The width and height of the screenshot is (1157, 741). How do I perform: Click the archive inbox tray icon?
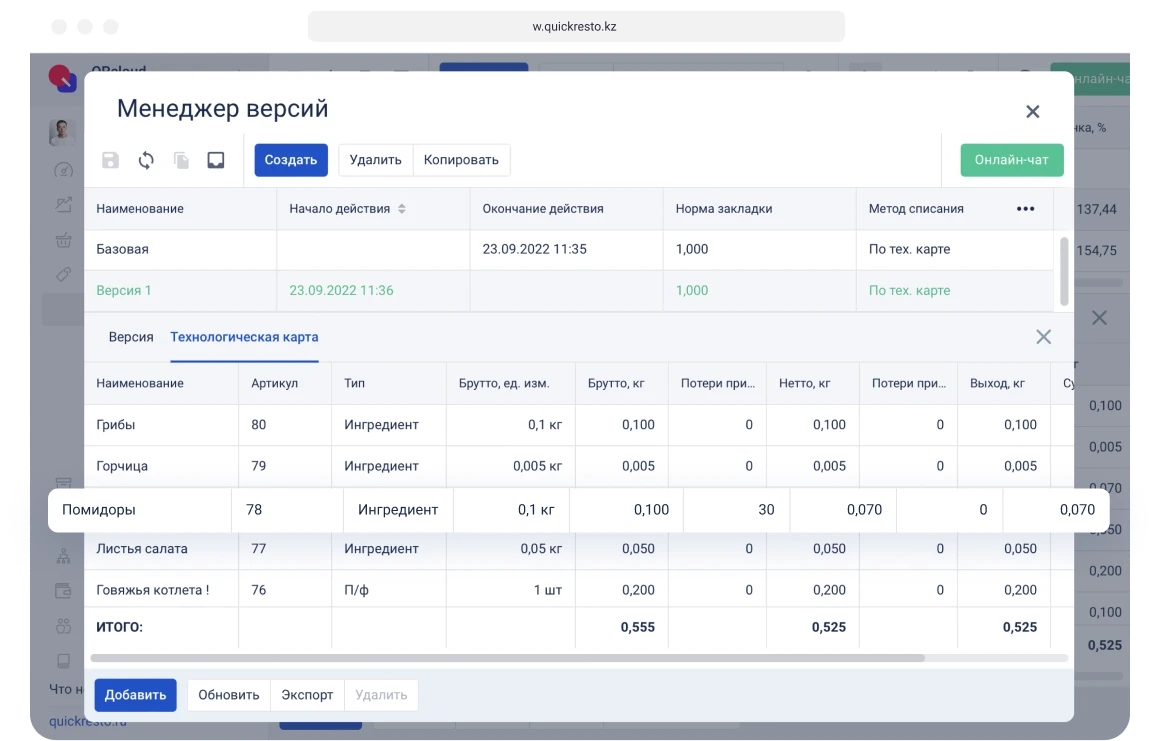point(216,160)
